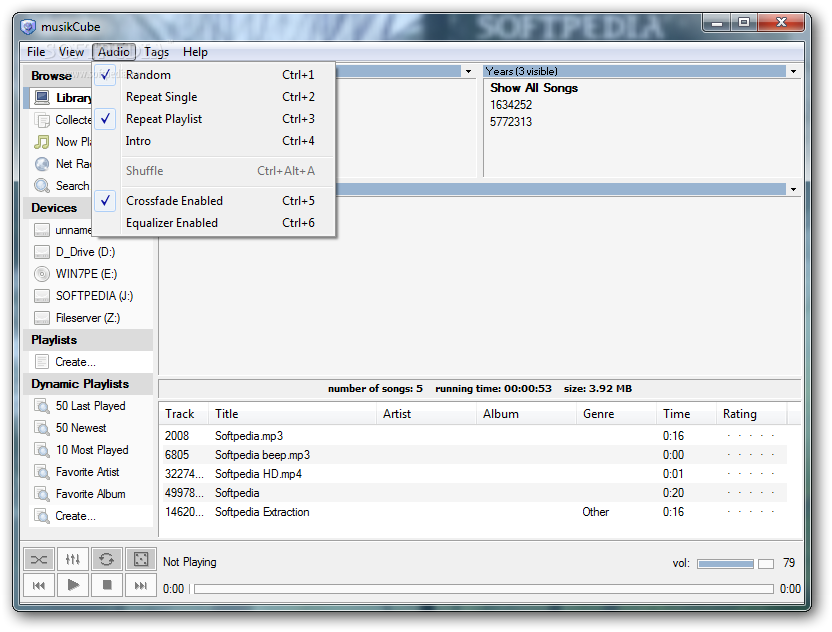Enable Intro mode in Audio menu
This screenshot has width=832, height=632.
click(214, 141)
